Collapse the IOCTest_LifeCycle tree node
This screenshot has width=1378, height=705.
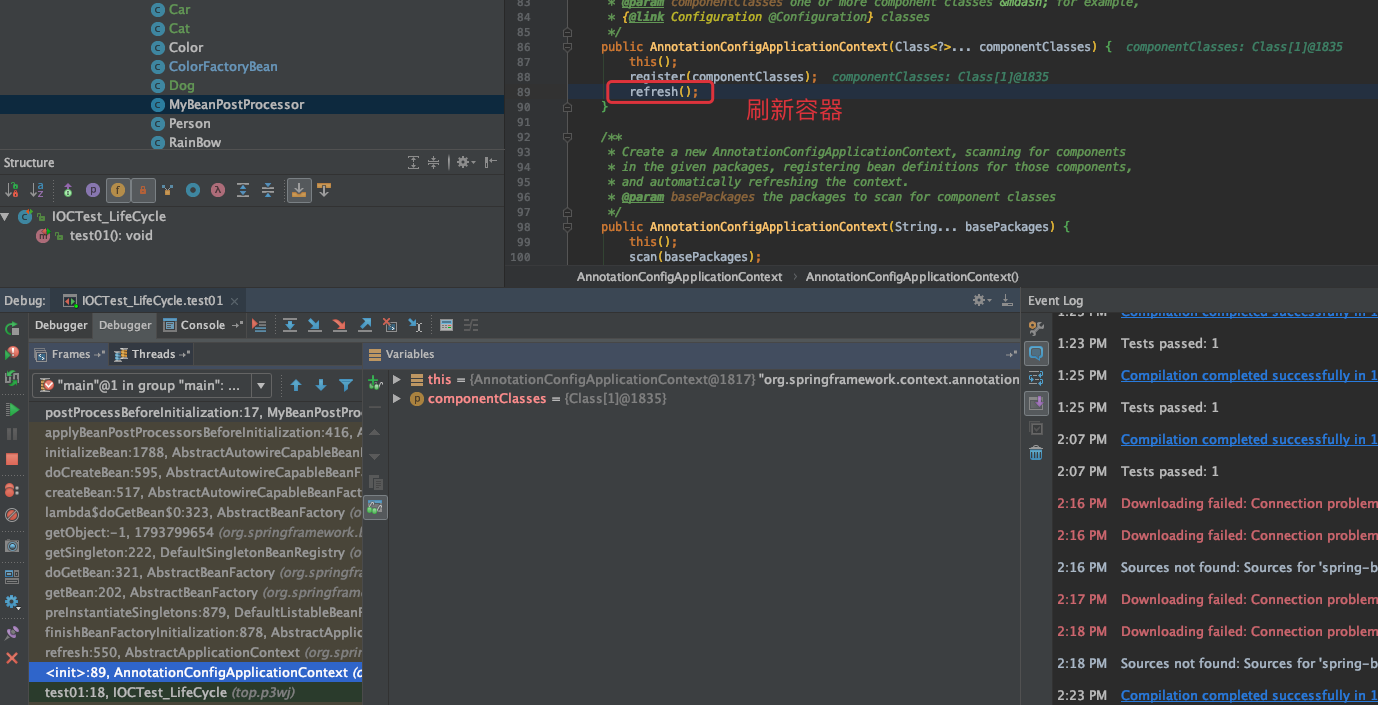(x=6, y=217)
